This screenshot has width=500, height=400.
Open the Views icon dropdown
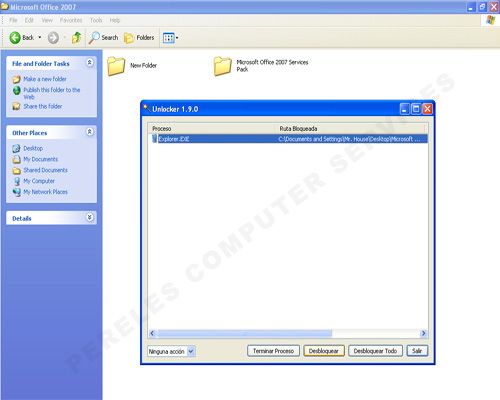[x=170, y=38]
